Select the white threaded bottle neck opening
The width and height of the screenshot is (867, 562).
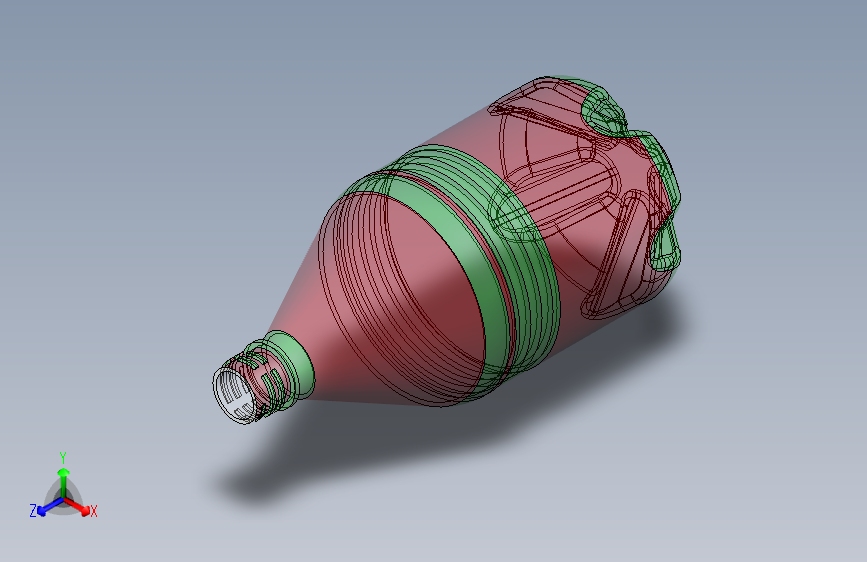[x=235, y=394]
